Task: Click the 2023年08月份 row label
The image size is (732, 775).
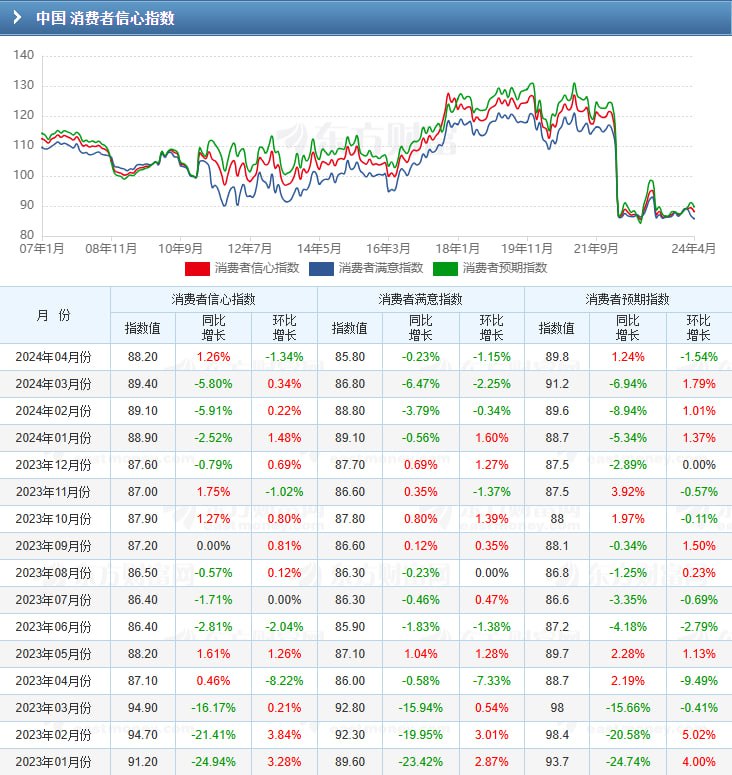Action: pos(54,573)
